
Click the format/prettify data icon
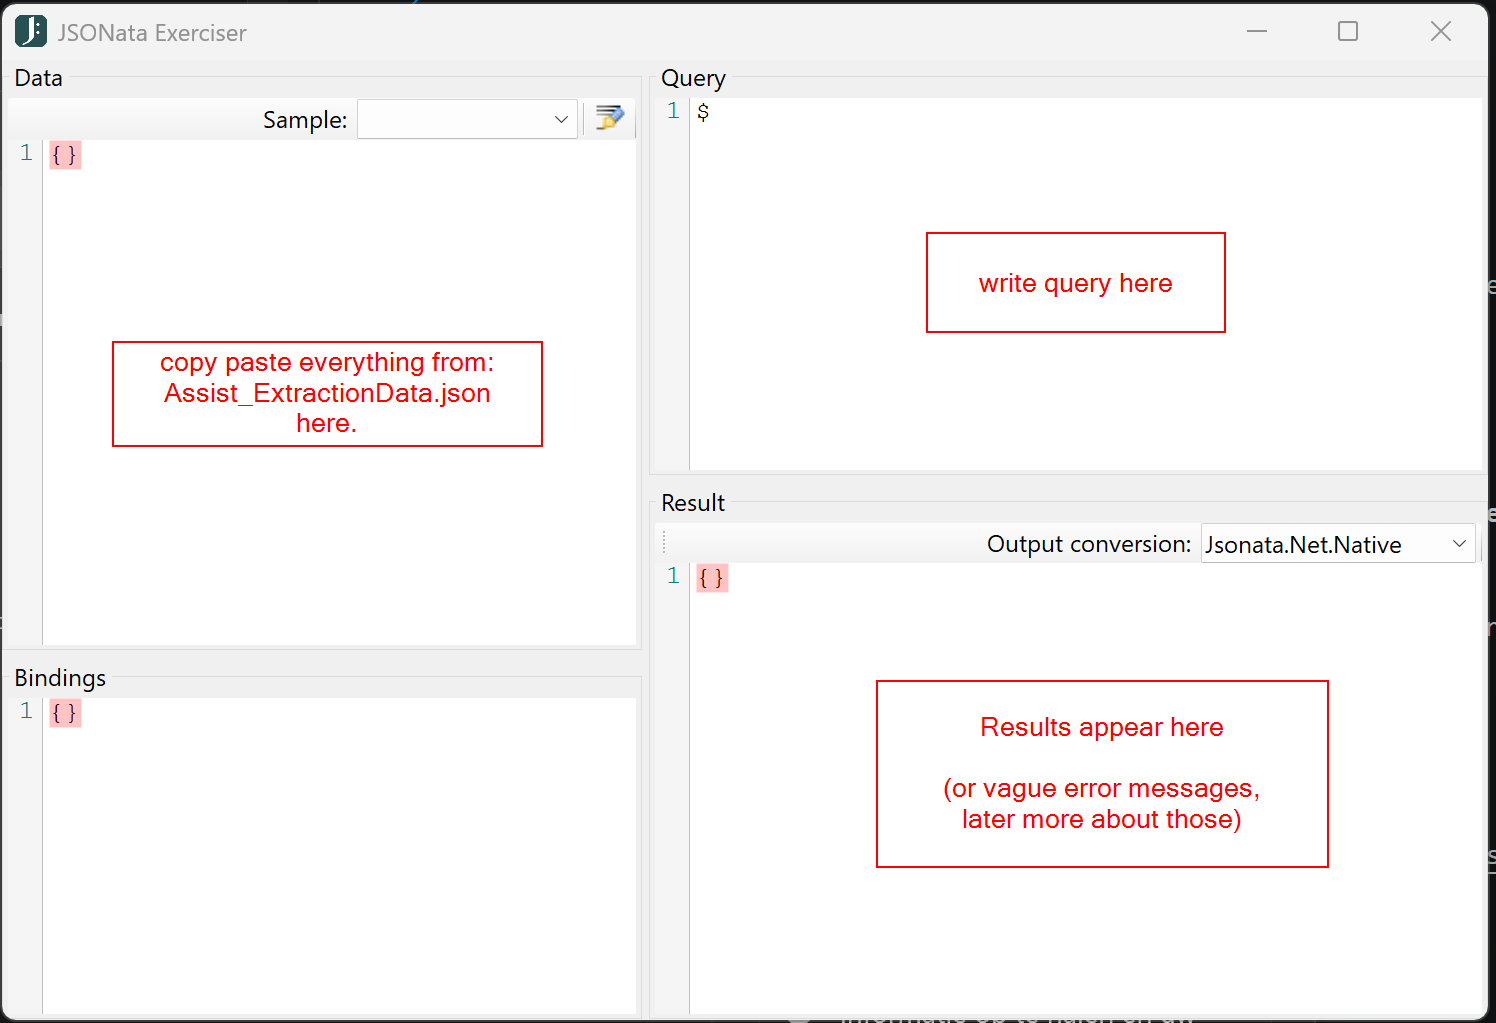609,119
